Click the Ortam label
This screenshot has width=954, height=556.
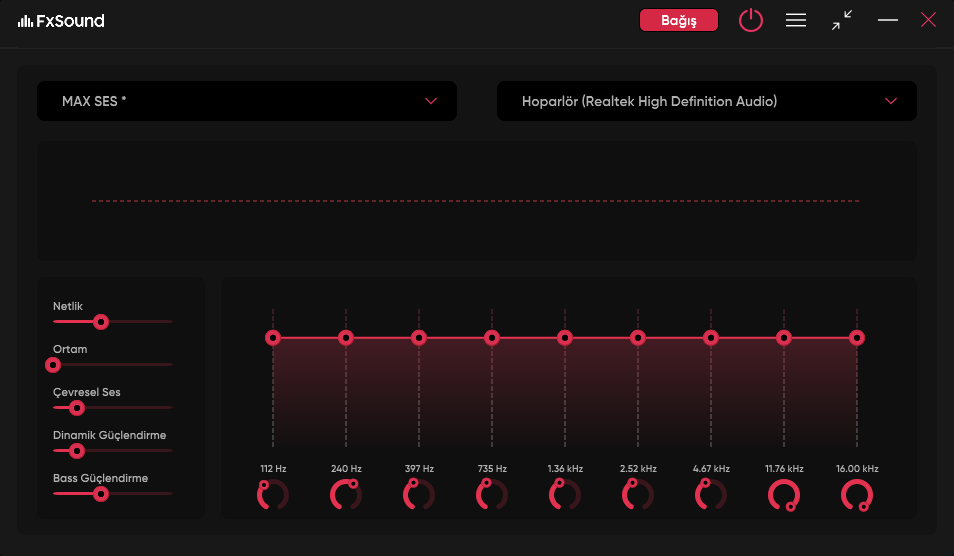pos(70,349)
